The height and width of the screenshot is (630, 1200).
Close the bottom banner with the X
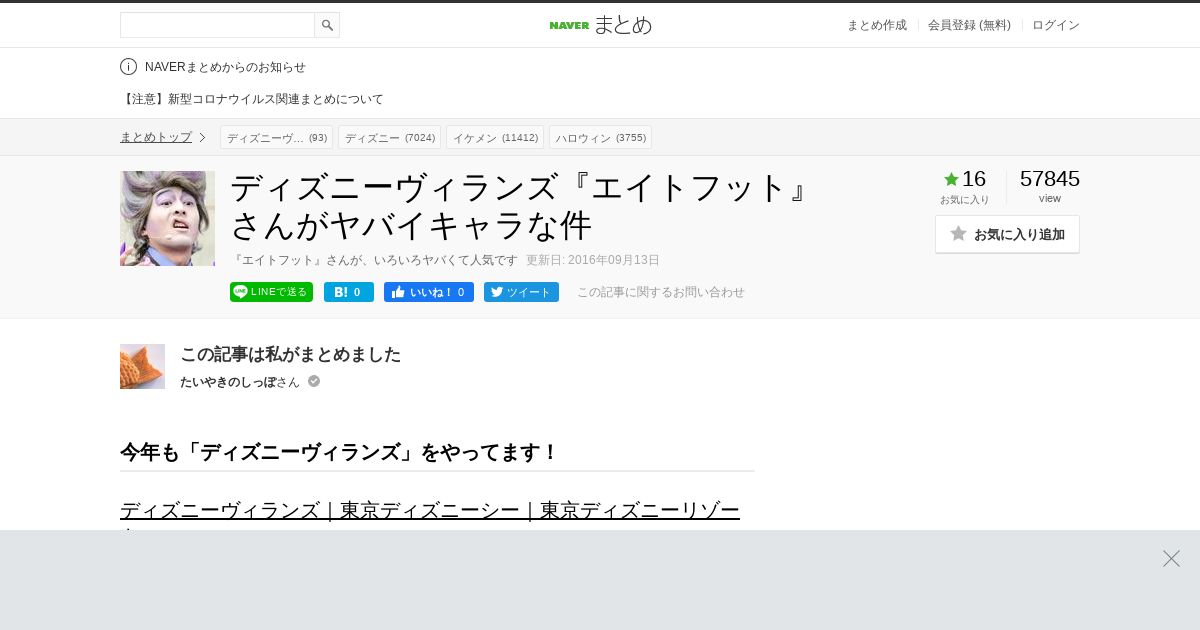click(x=1171, y=558)
